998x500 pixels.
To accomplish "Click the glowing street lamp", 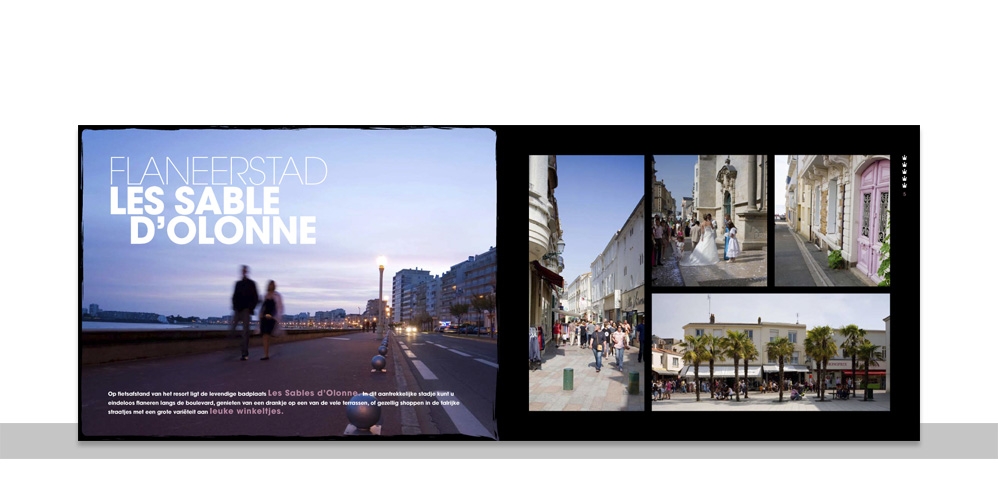I will point(381,264).
